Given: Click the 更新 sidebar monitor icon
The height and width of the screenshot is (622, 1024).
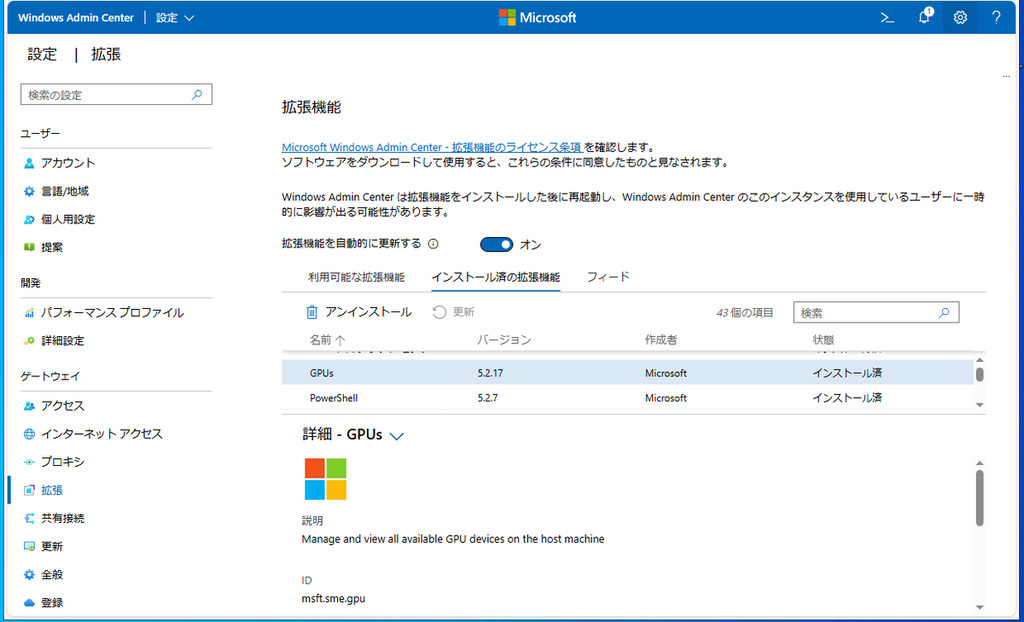Looking at the screenshot, I should [29, 546].
